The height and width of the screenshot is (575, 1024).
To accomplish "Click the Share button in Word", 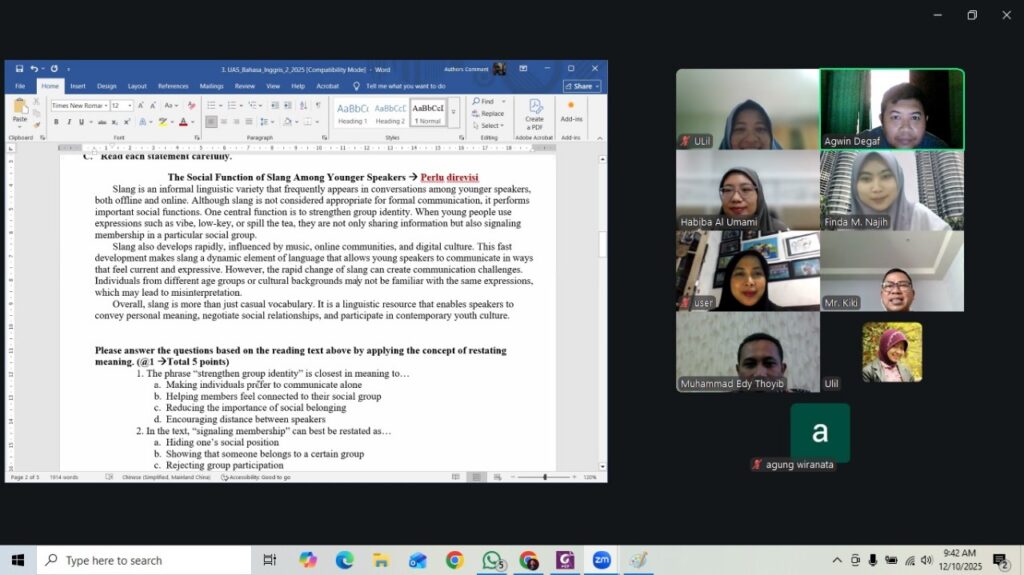I will 582,86.
